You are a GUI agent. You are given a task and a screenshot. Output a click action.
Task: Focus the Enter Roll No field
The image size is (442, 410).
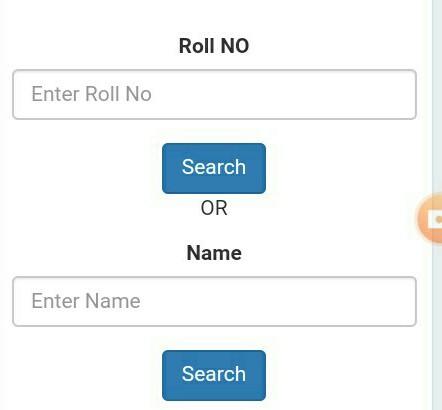pos(214,94)
